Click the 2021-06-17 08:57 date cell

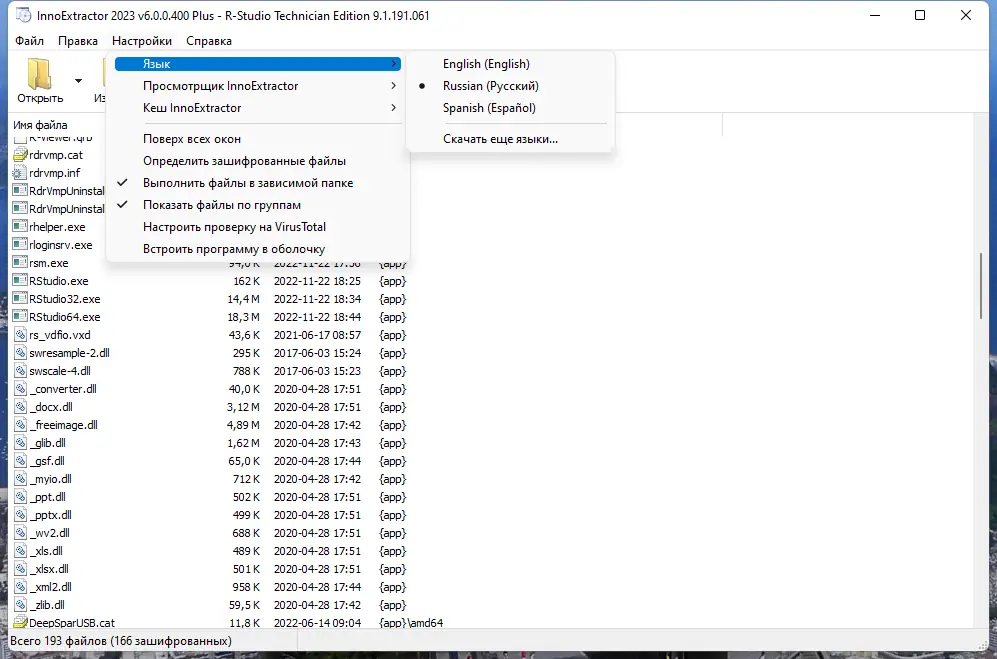pyautogui.click(x=317, y=335)
